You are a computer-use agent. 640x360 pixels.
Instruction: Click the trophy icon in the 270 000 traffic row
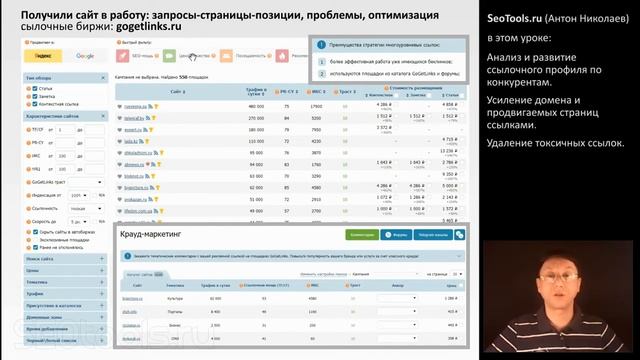[154, 118]
